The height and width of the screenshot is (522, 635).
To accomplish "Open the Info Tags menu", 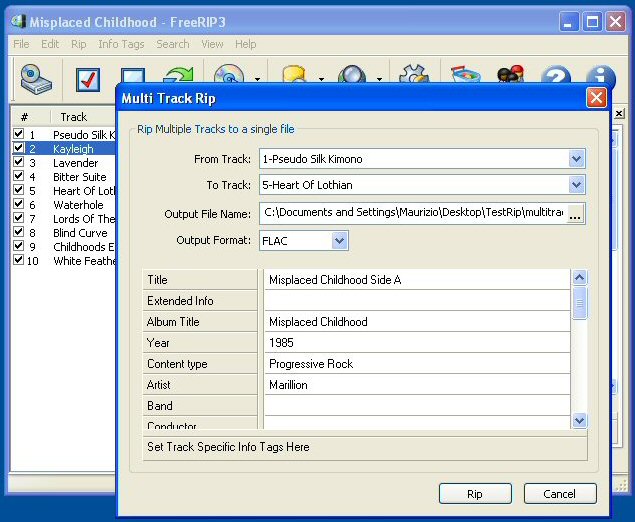I will point(121,44).
